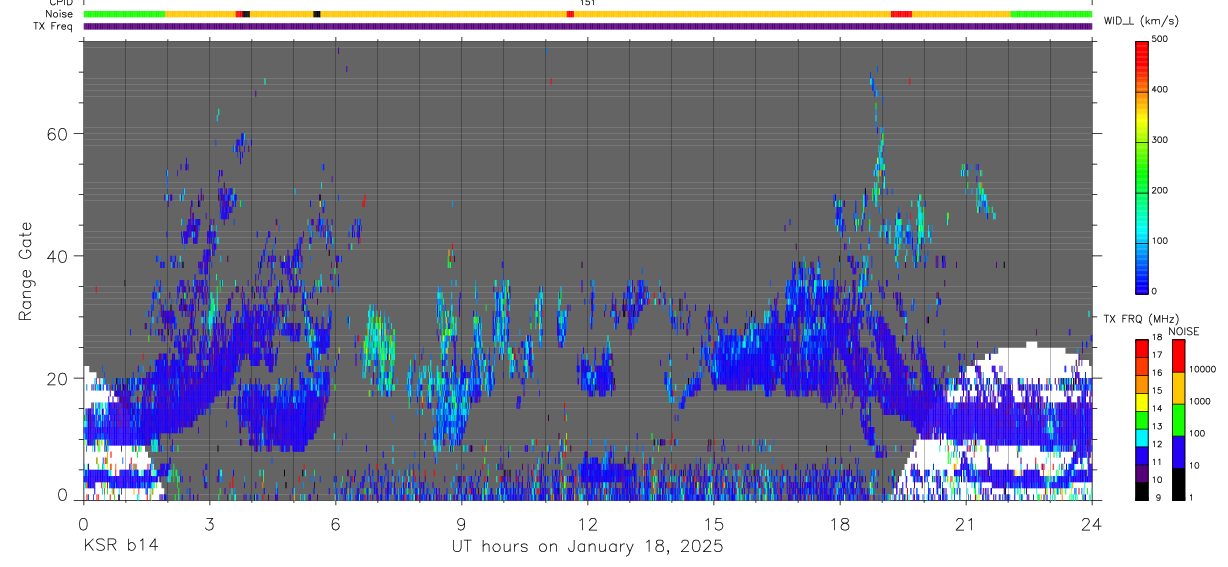Click the 13 label on TX FRQ legend
Image resolution: width=1228 pixels, height=567 pixels.
[x=1157, y=428]
